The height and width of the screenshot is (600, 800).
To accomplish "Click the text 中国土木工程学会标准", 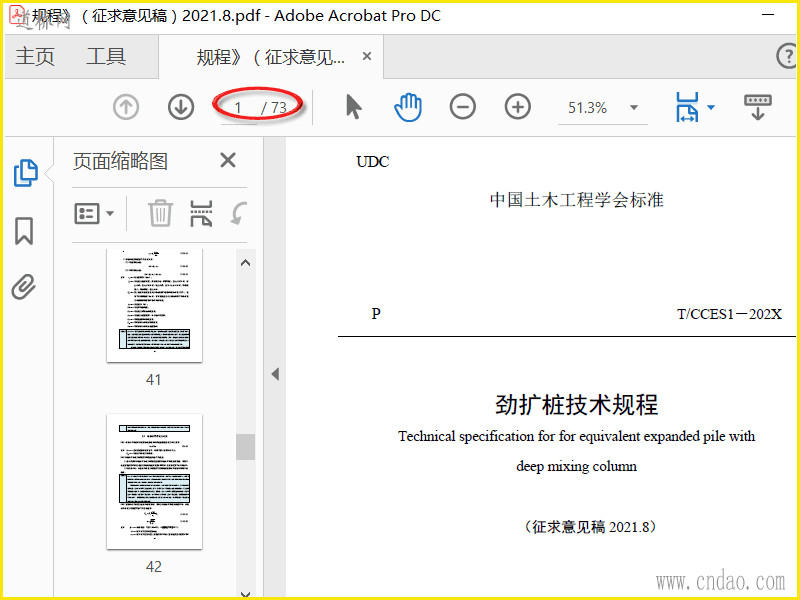I will coord(577,199).
